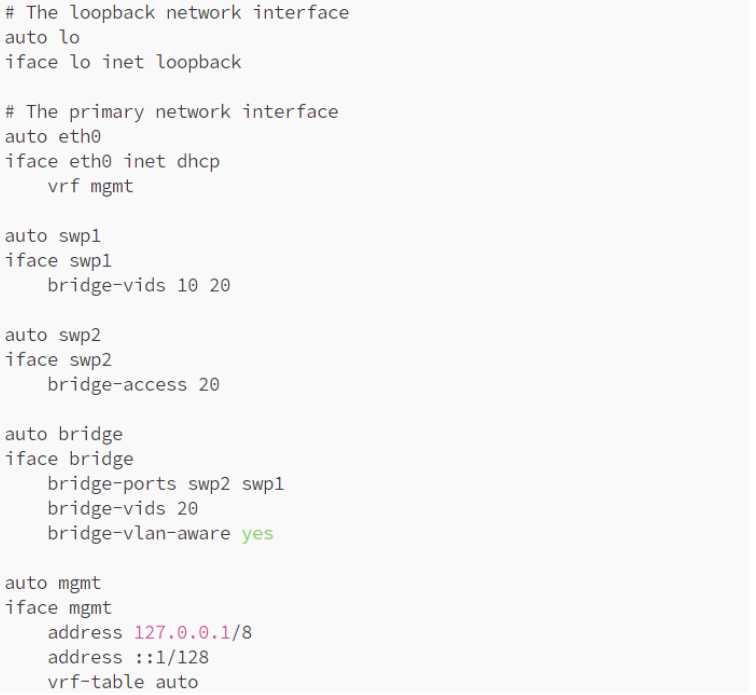756x695 pixels.
Task: Click the 'vrf-table auto' line
Action: (x=123, y=682)
